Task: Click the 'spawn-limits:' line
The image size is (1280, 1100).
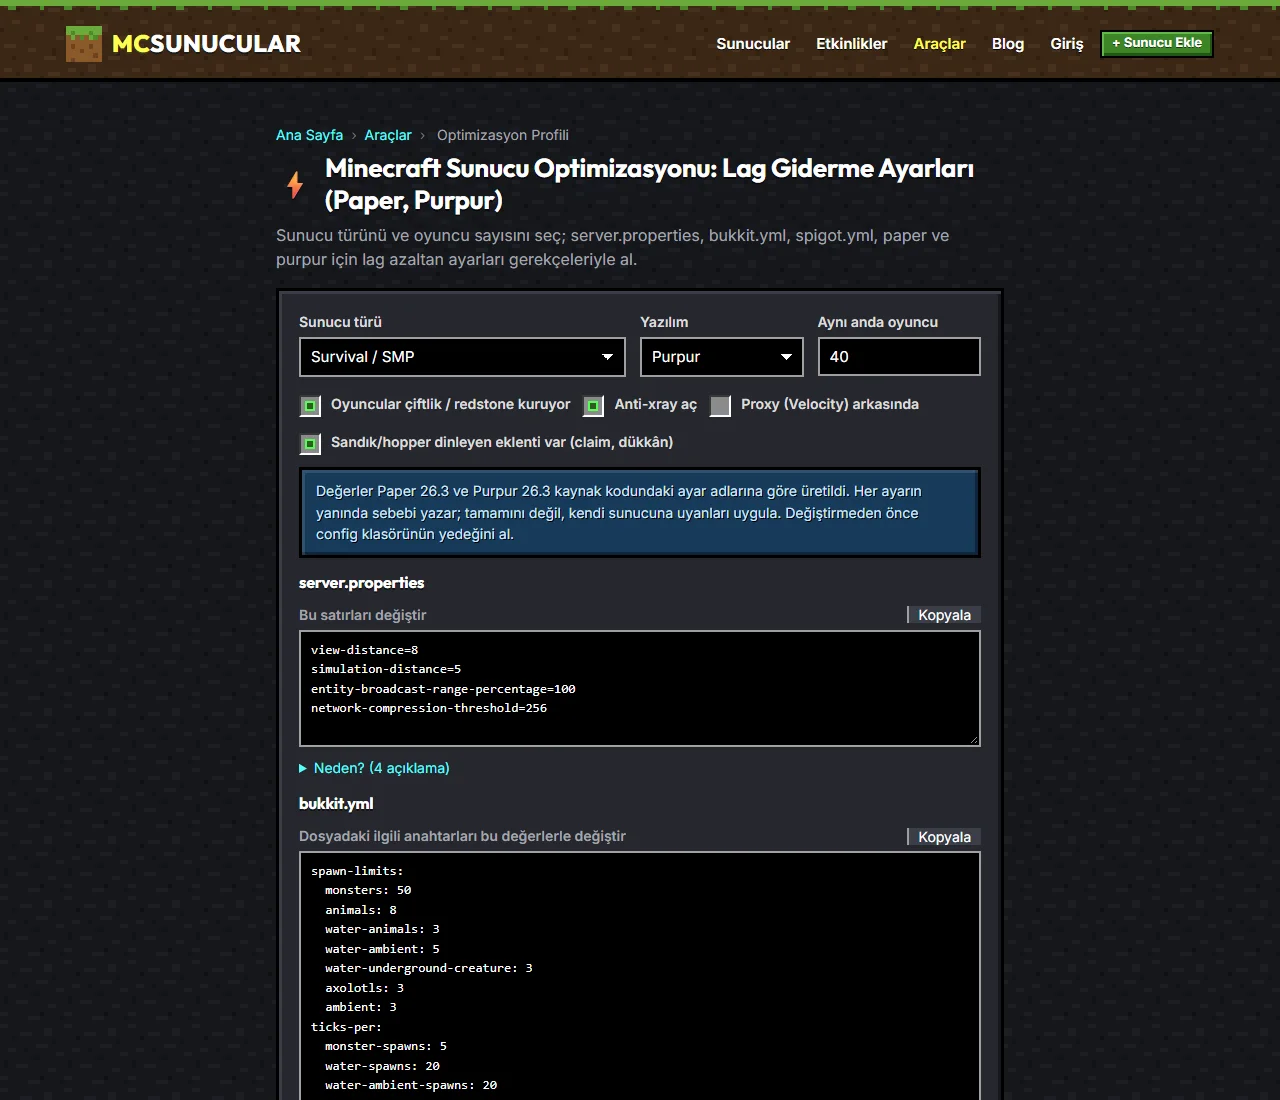Action: click(x=357, y=871)
